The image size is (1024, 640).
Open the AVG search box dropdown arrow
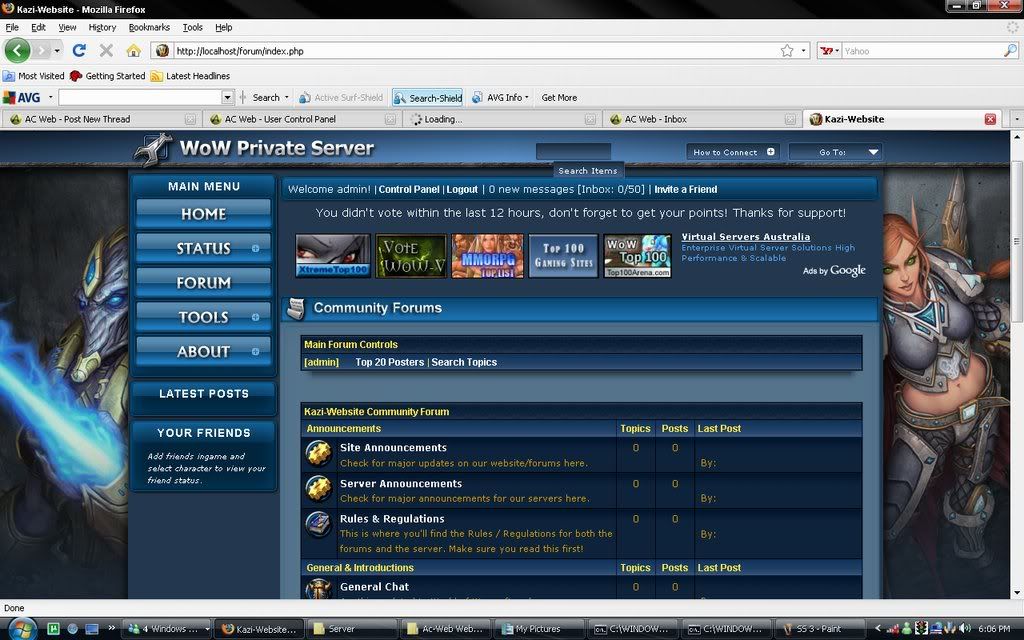click(227, 97)
